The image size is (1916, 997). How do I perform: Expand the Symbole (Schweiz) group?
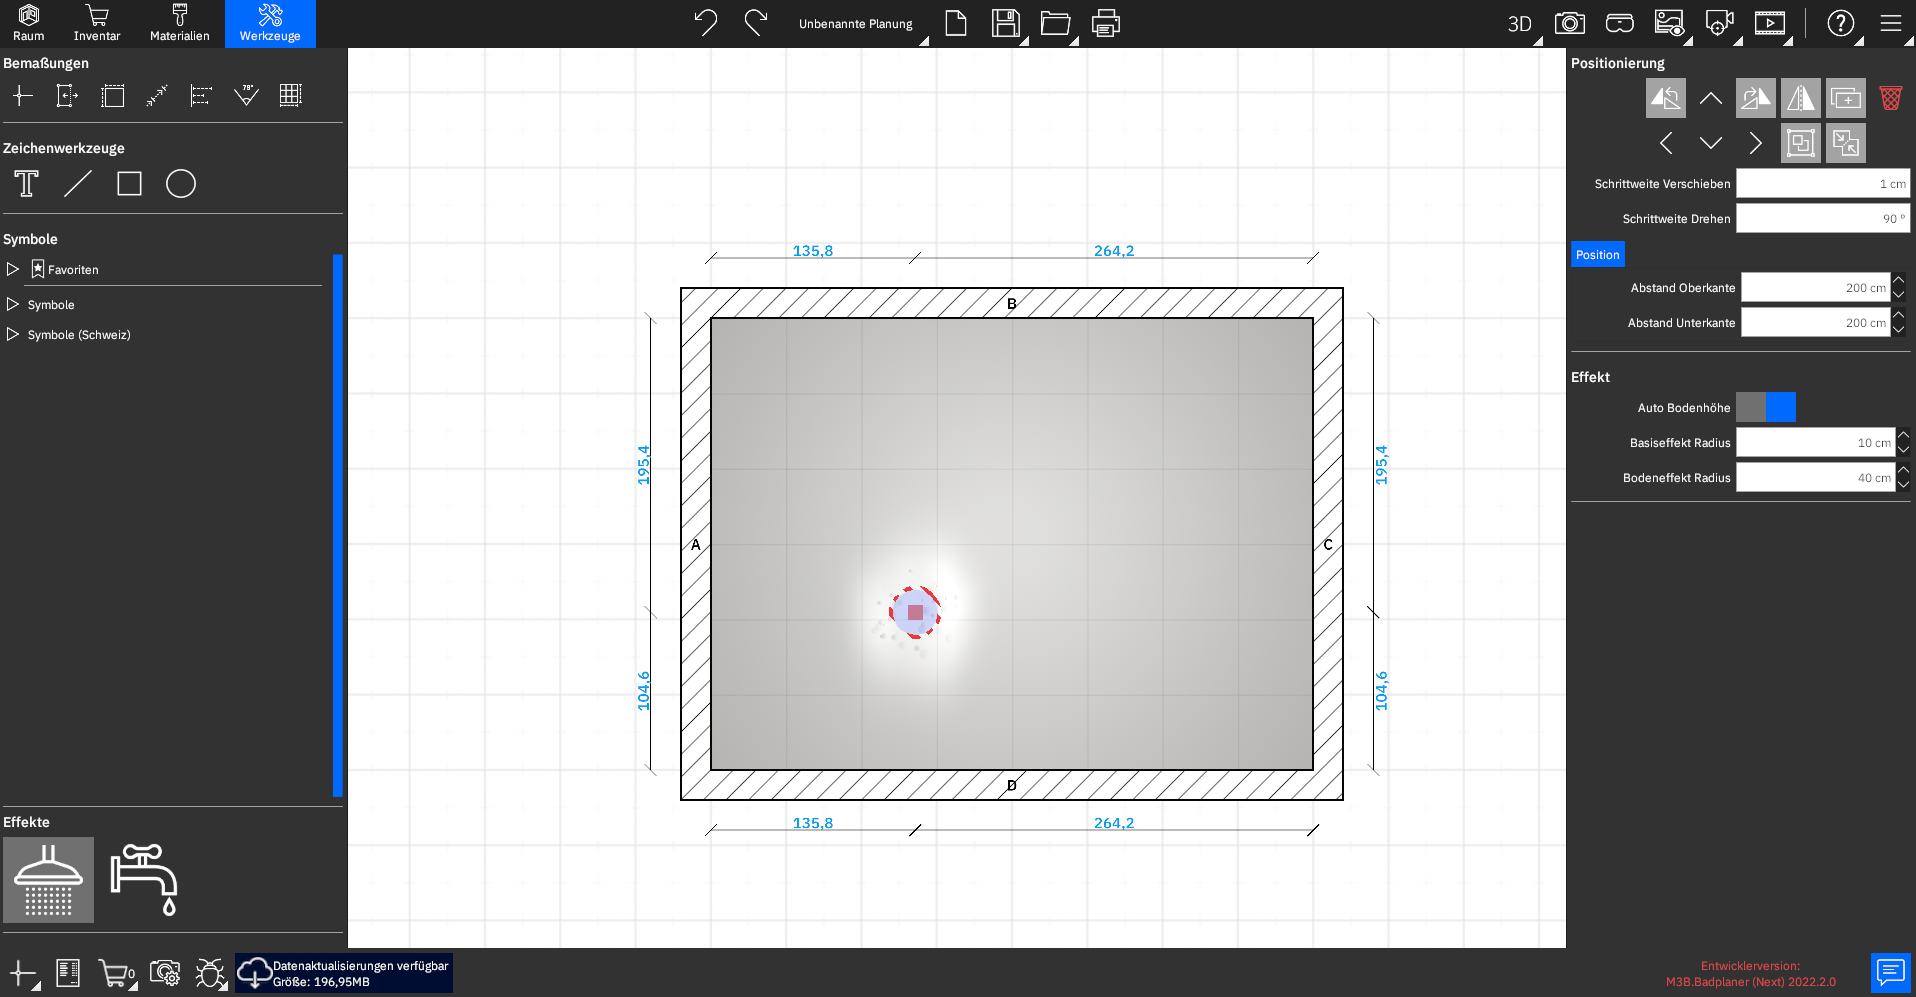tap(13, 334)
